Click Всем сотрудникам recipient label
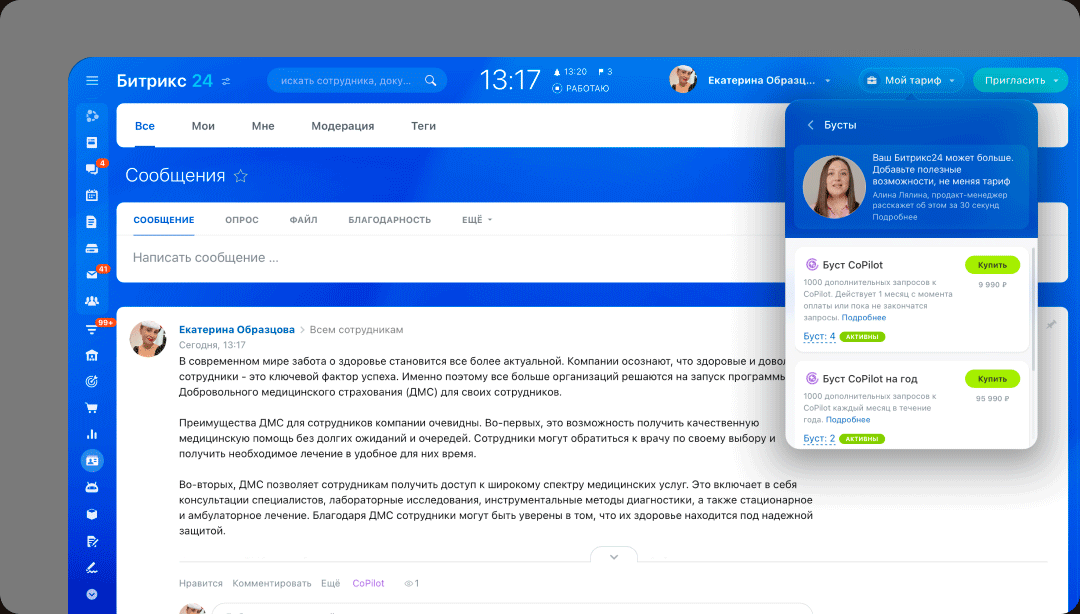The width and height of the screenshot is (1080, 614). tap(356, 329)
